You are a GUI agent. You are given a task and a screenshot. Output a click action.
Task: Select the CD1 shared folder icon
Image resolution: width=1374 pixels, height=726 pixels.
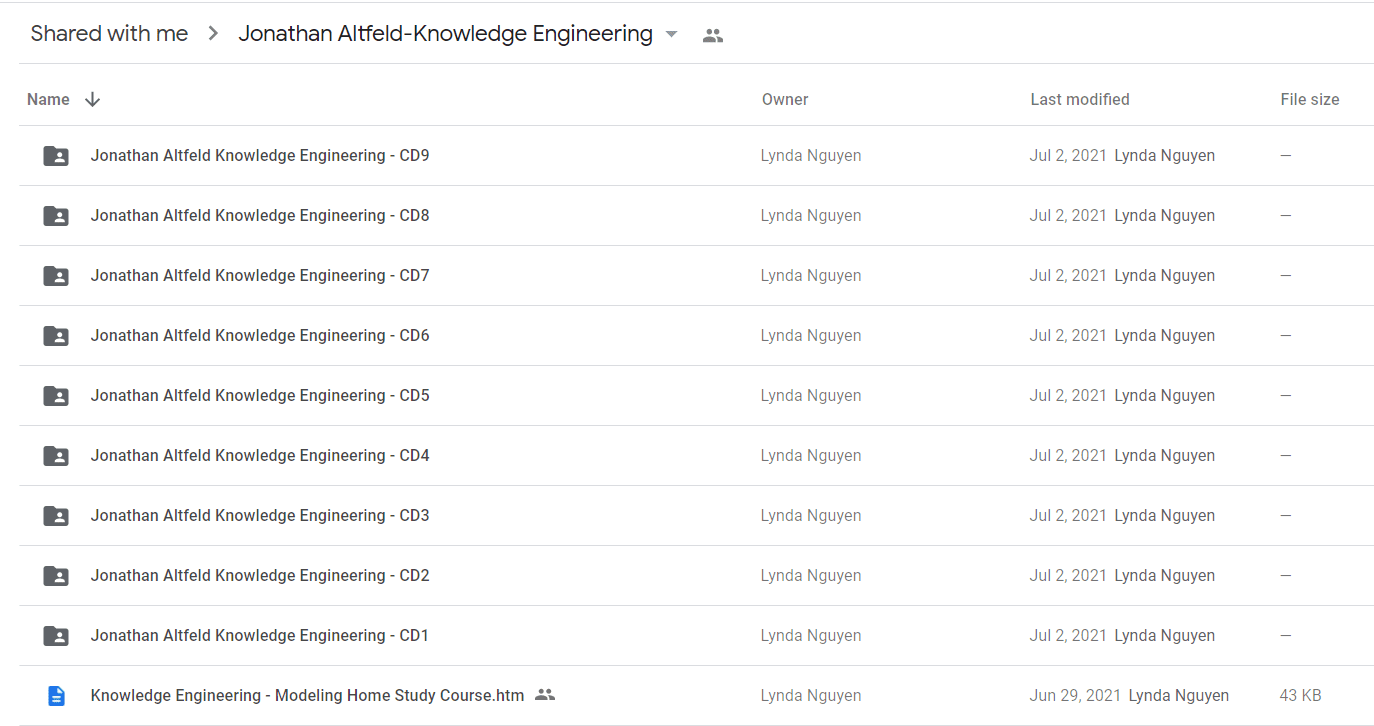(x=56, y=636)
